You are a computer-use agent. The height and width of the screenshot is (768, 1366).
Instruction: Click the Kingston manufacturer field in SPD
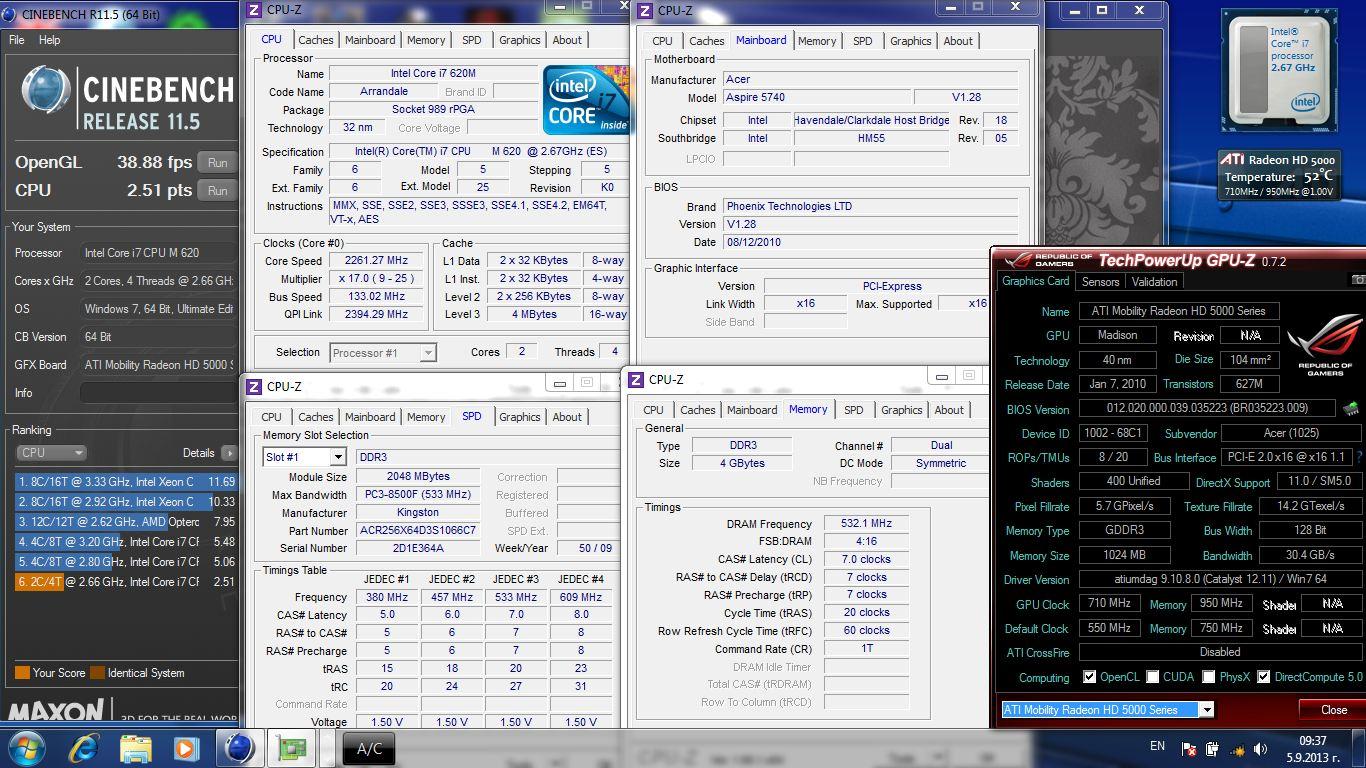coord(418,513)
